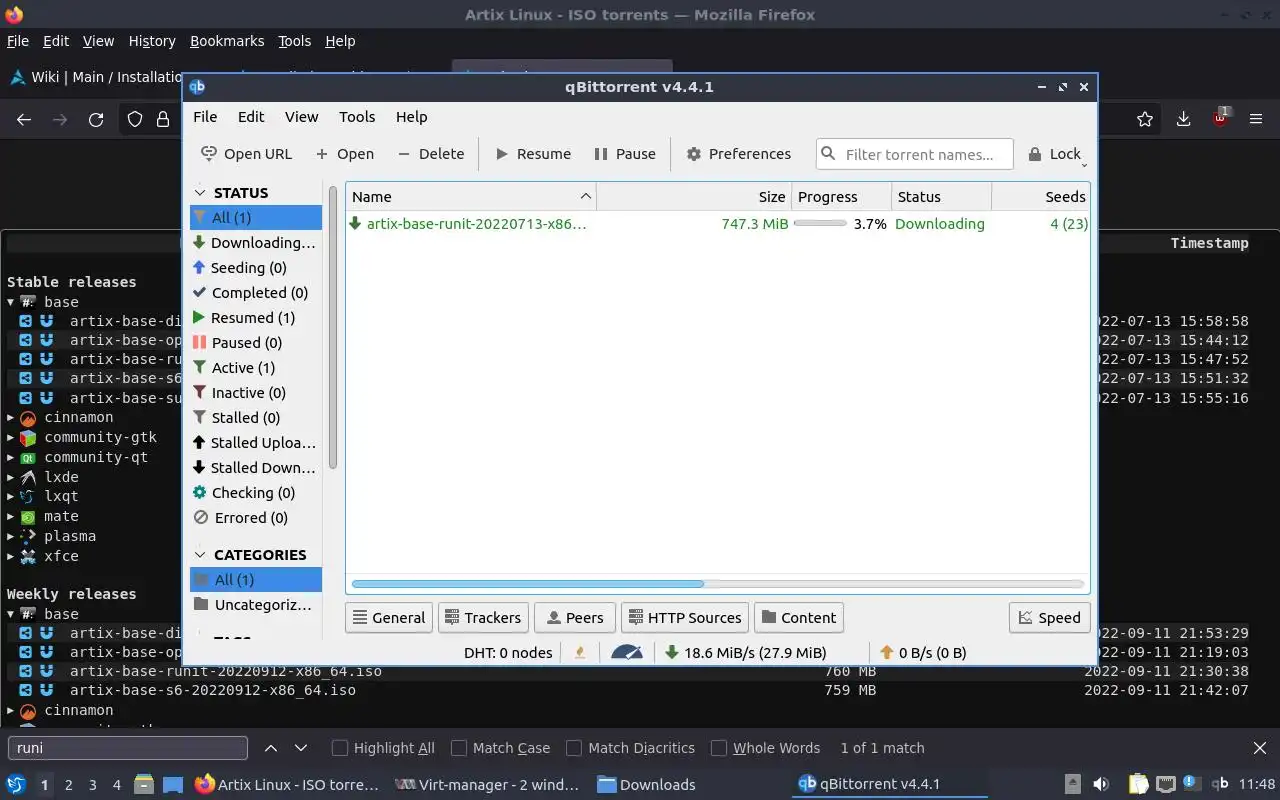Expand the community-gtk group in Firefox page
The image size is (1280, 800).
coord(11,438)
